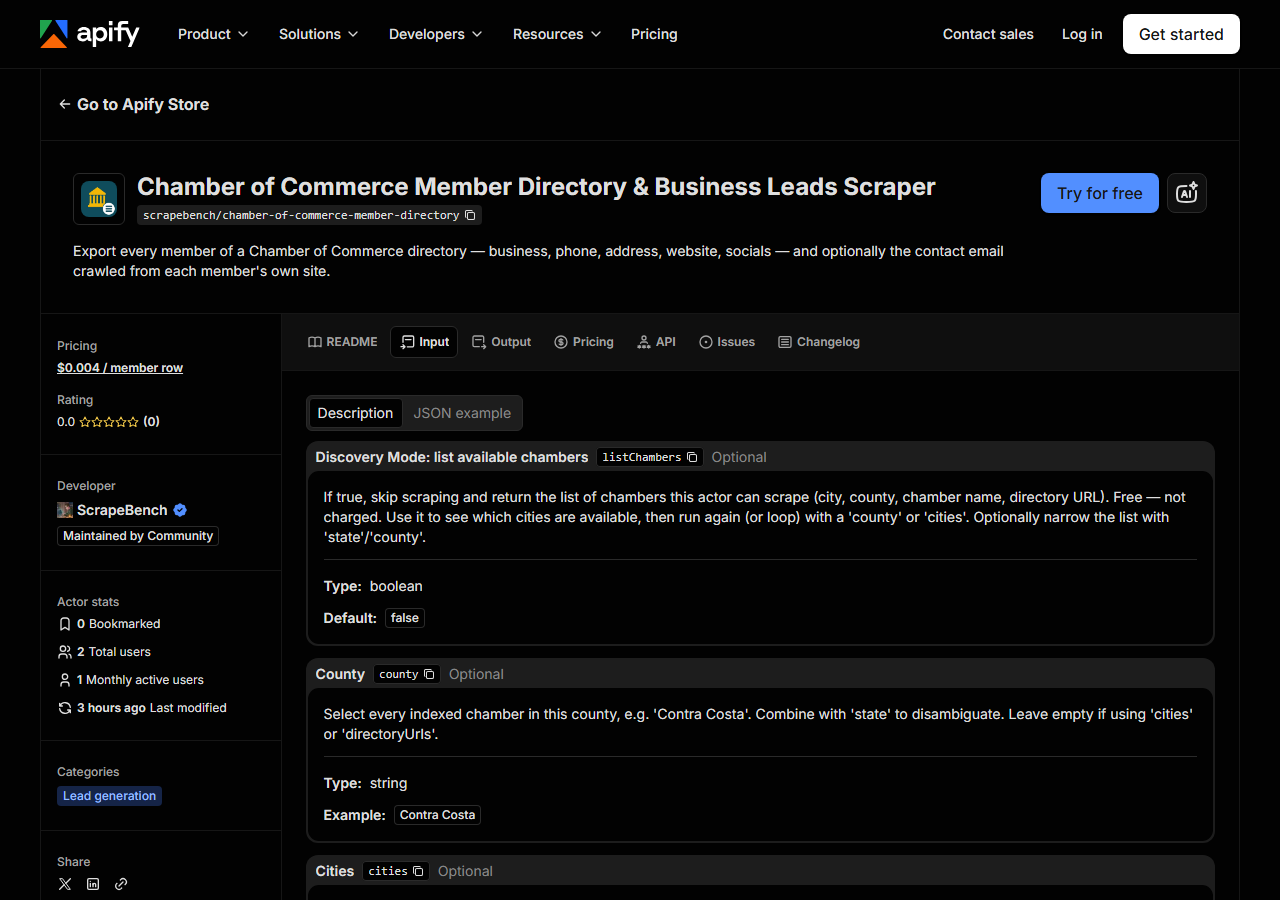Click the Cities field heading
Image resolution: width=1280 pixels, height=900 pixels.
[x=335, y=871]
